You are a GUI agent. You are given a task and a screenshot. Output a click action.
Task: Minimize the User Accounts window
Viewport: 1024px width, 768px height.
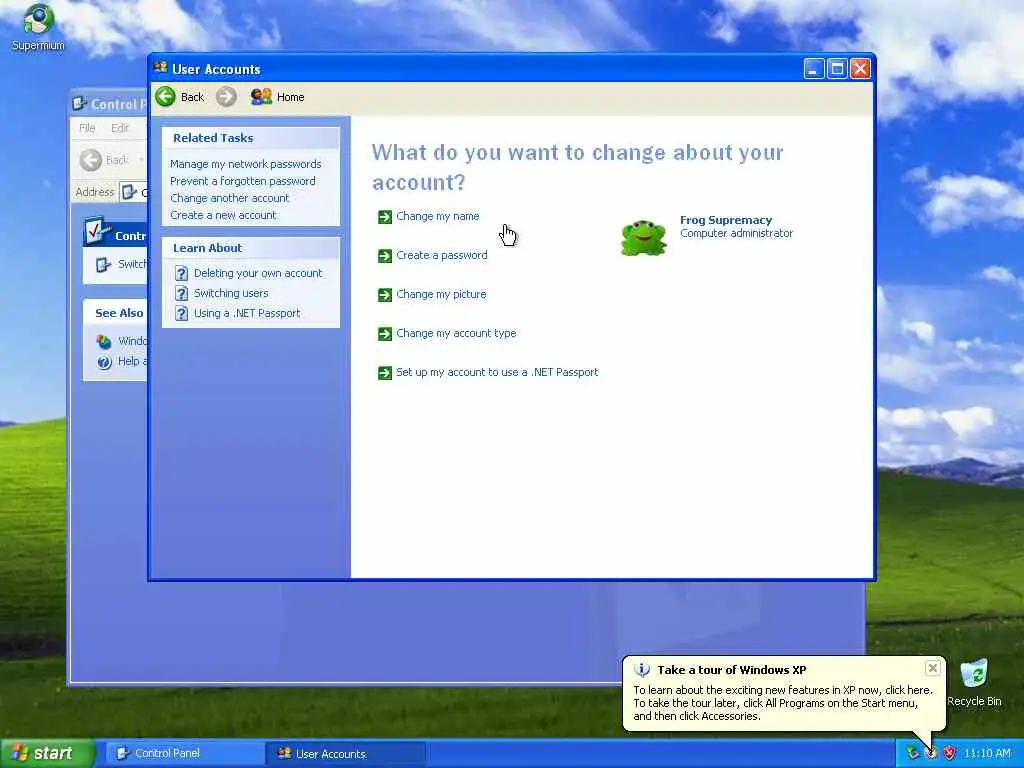point(814,69)
